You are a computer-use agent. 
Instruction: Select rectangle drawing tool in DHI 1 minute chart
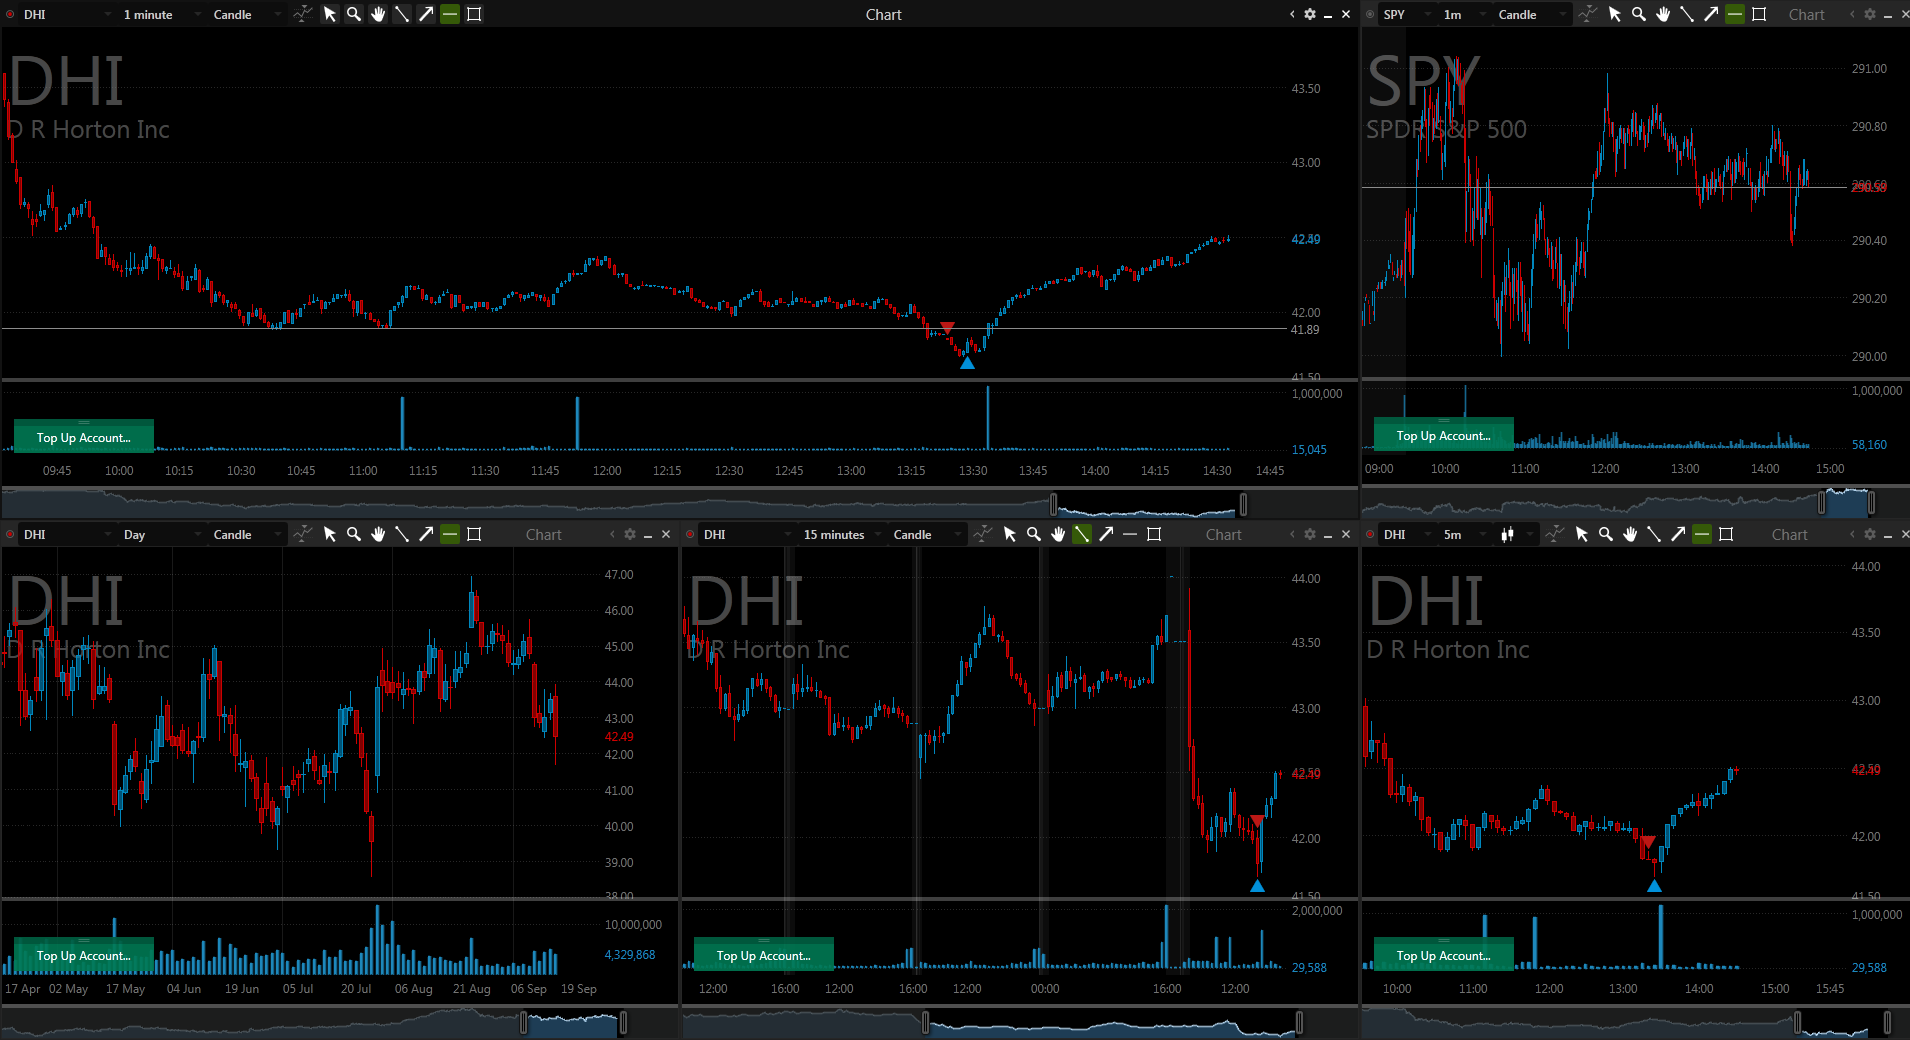pyautogui.click(x=474, y=14)
